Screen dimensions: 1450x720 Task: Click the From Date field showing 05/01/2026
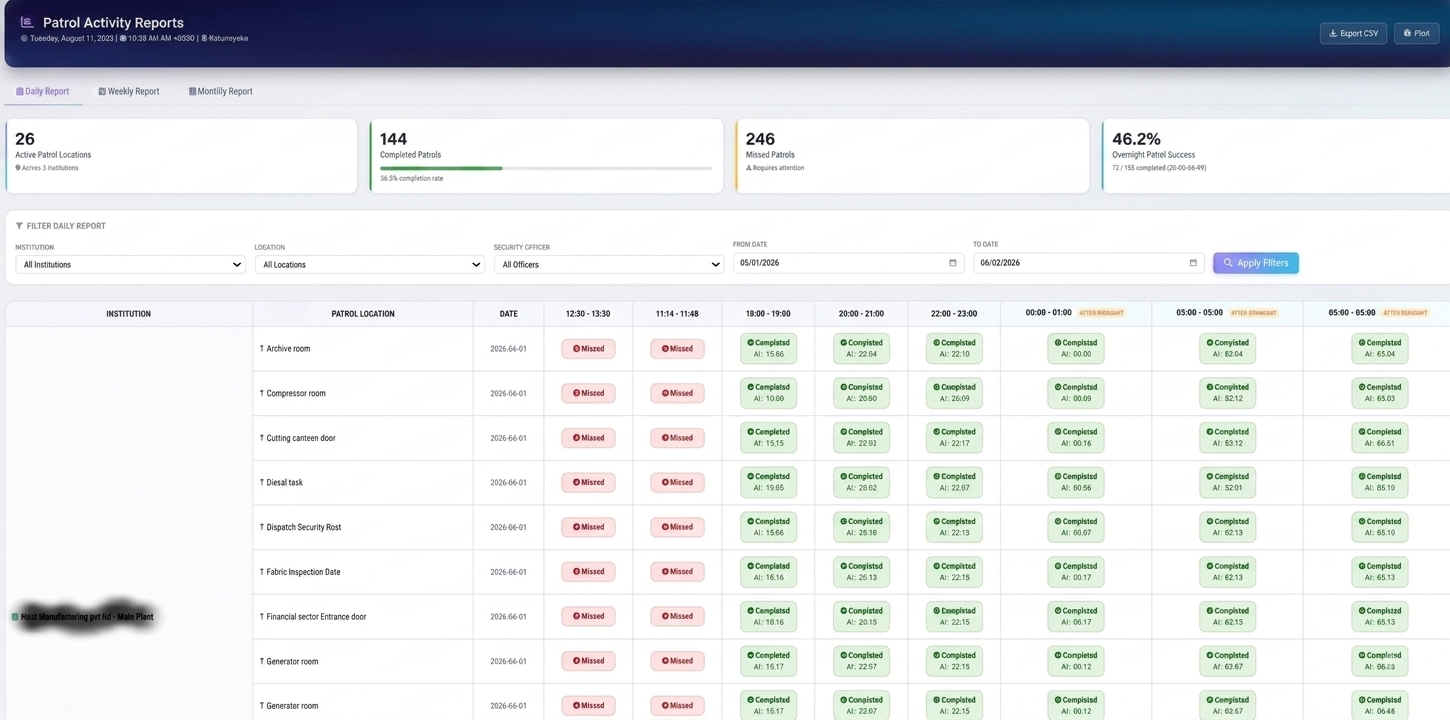(x=849, y=263)
